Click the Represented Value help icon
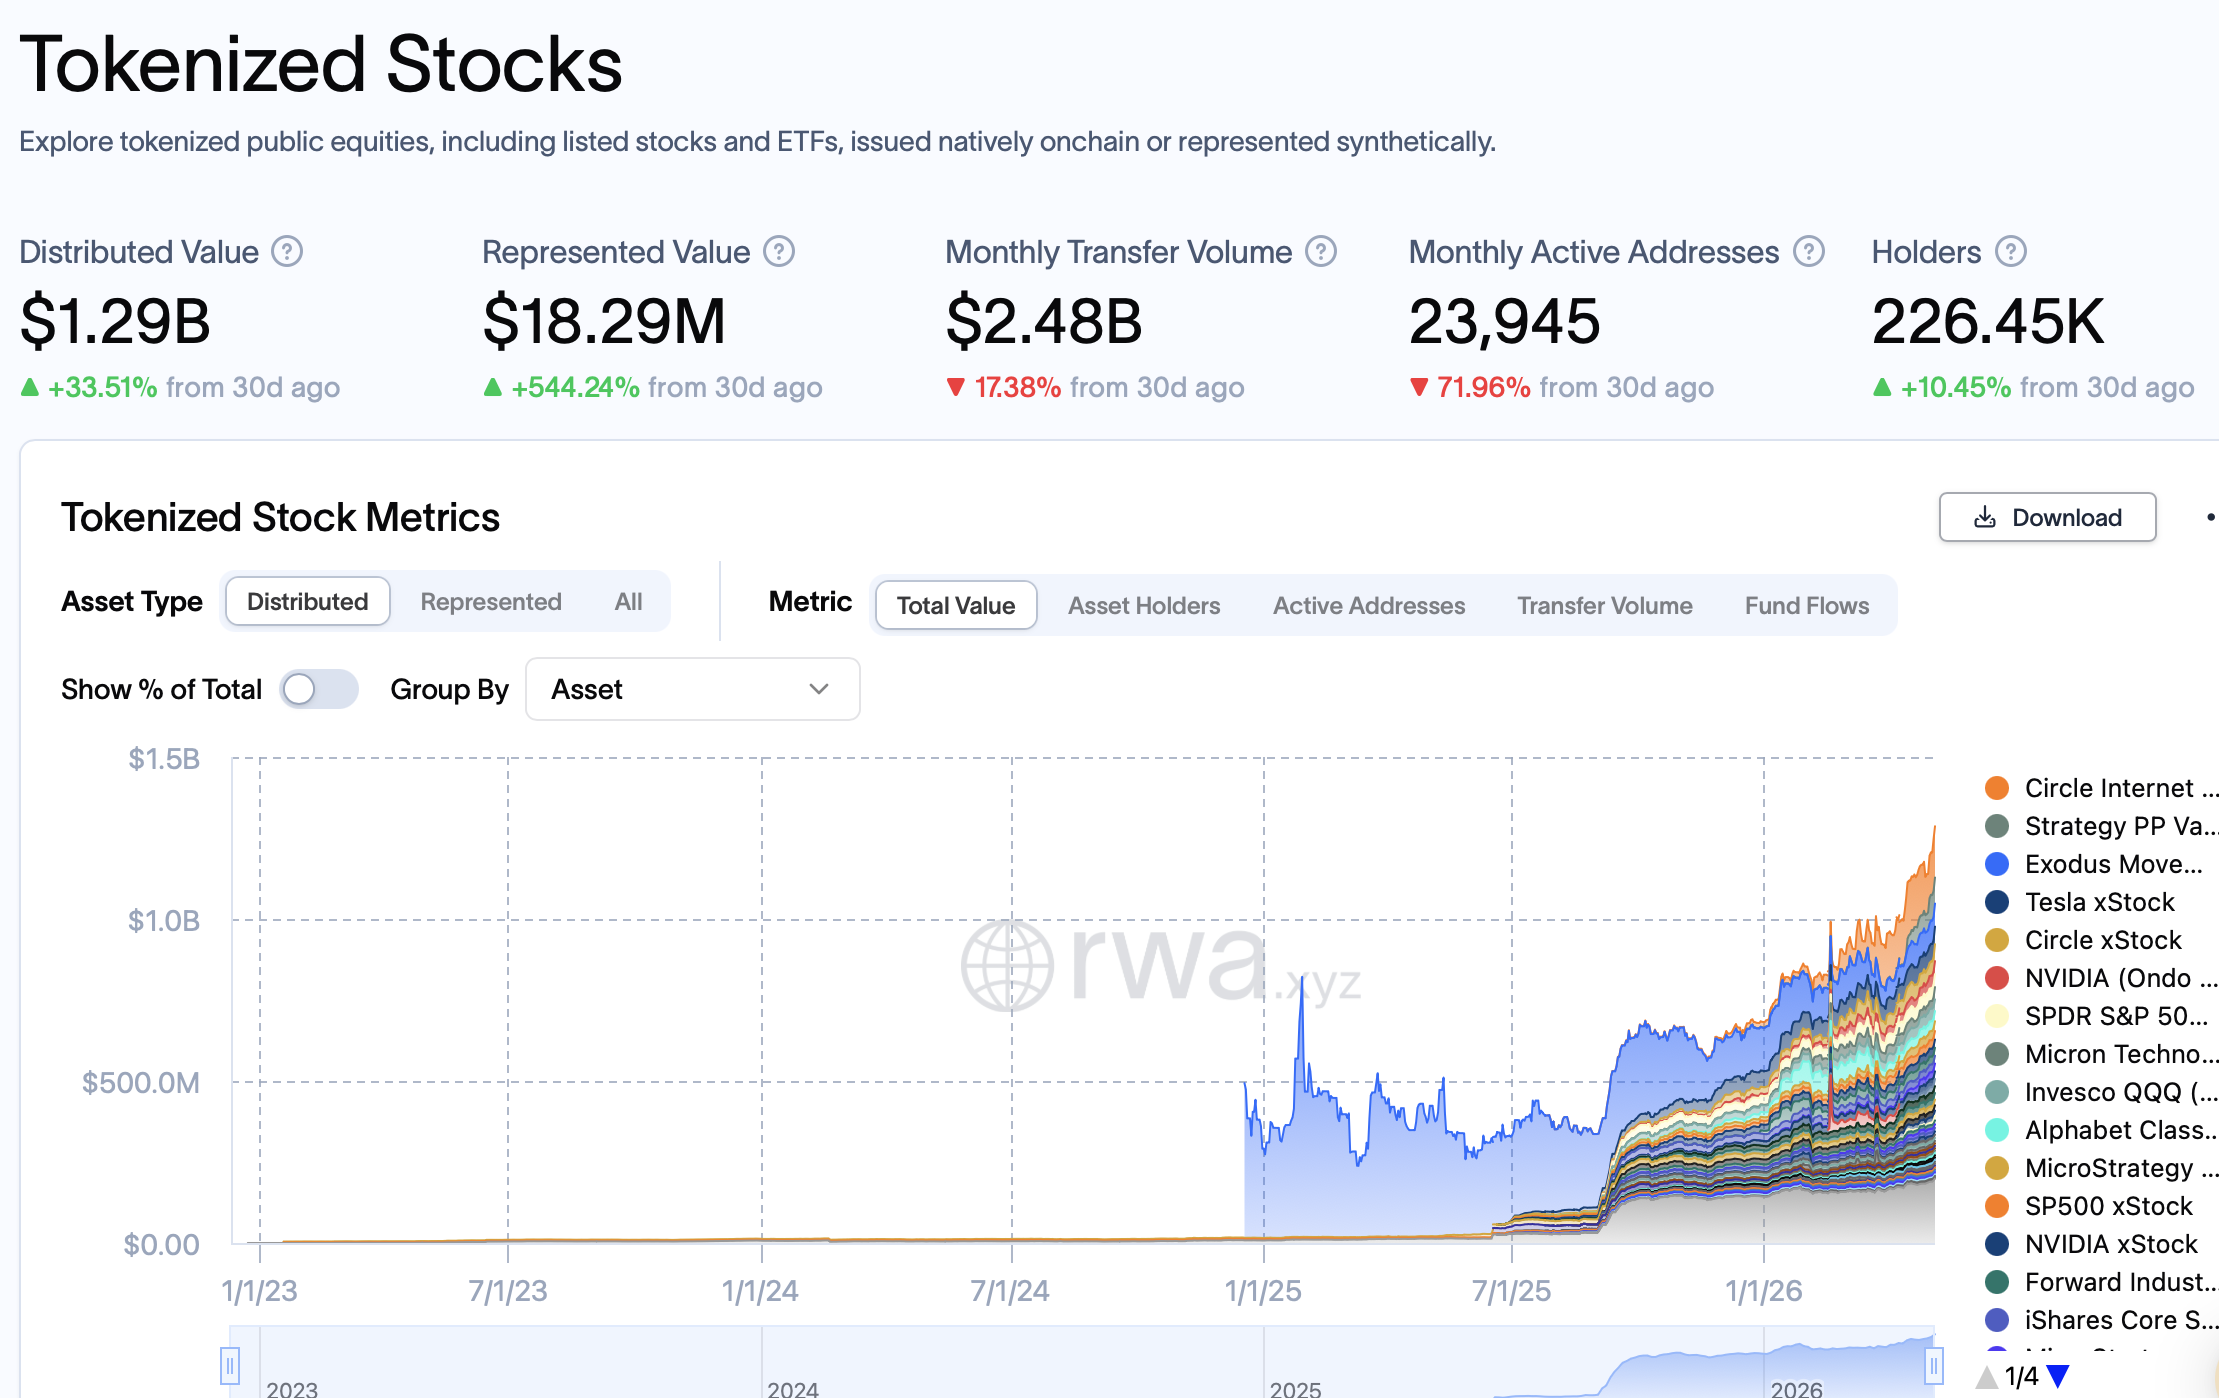Viewport: 2219px width, 1398px height. pos(779,252)
